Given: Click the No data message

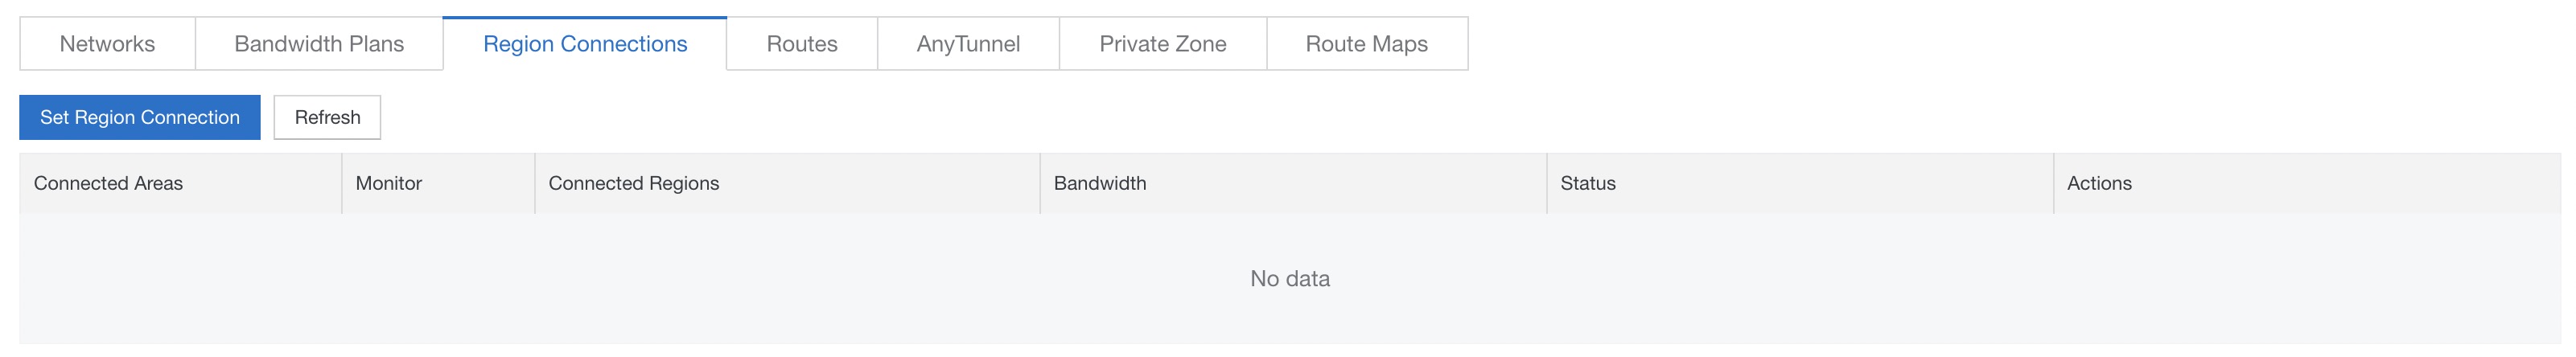Looking at the screenshot, I should tap(1290, 279).
